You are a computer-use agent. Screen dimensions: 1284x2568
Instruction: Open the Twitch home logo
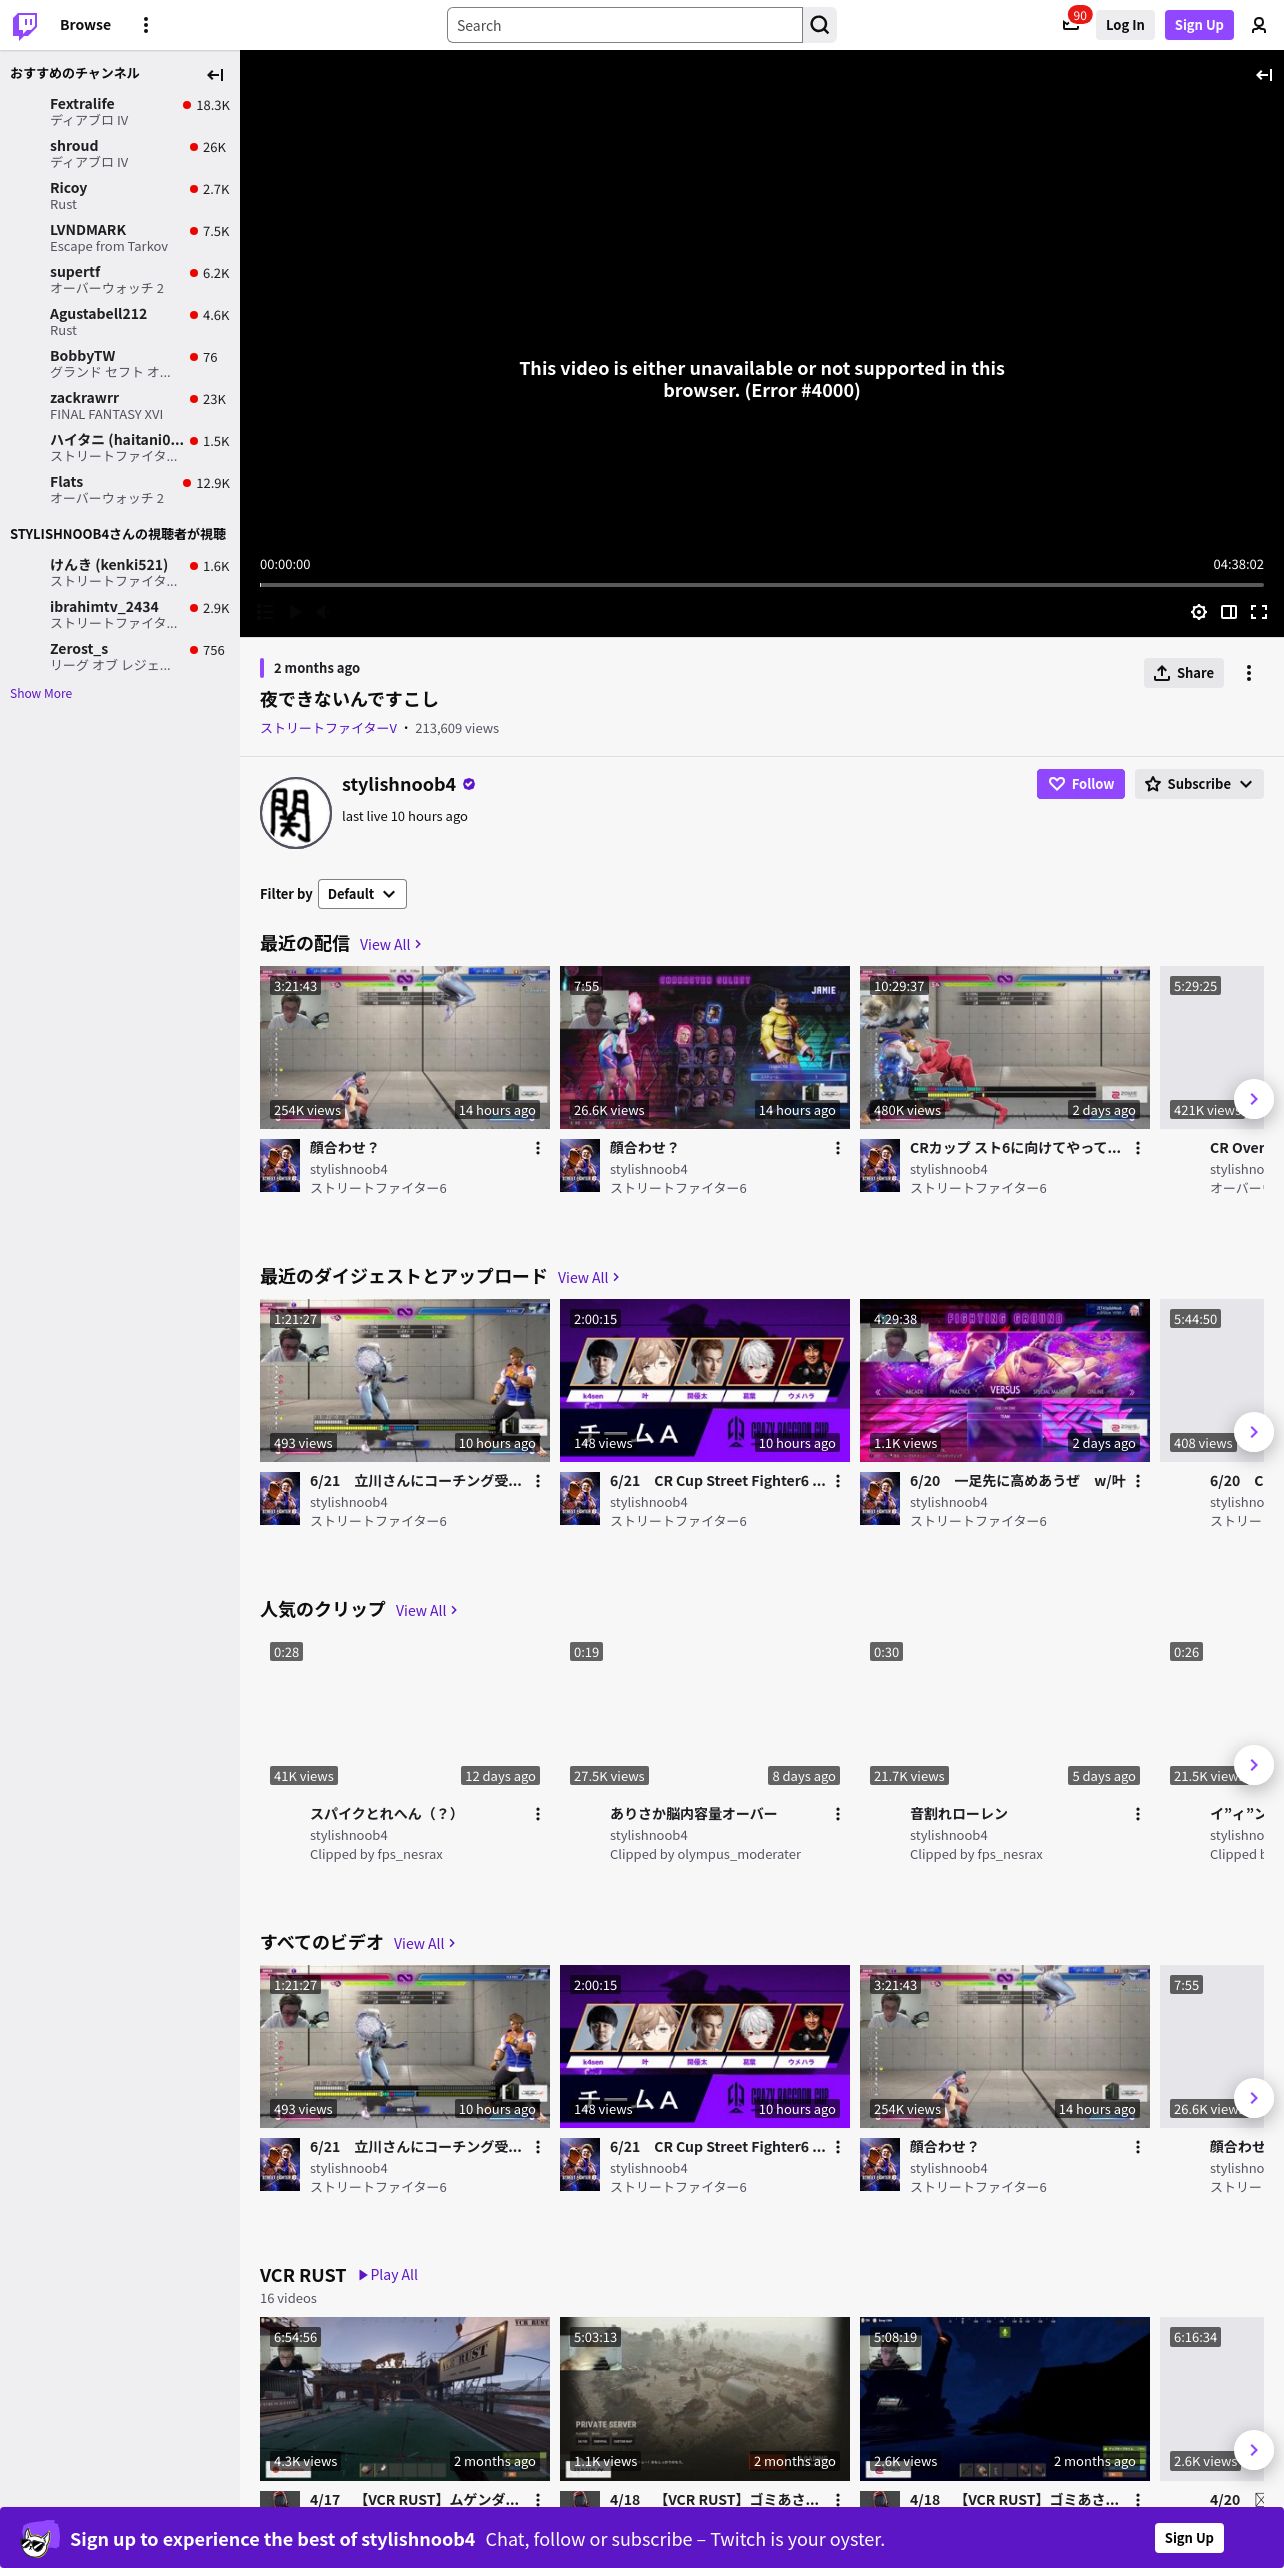[x=25, y=25]
